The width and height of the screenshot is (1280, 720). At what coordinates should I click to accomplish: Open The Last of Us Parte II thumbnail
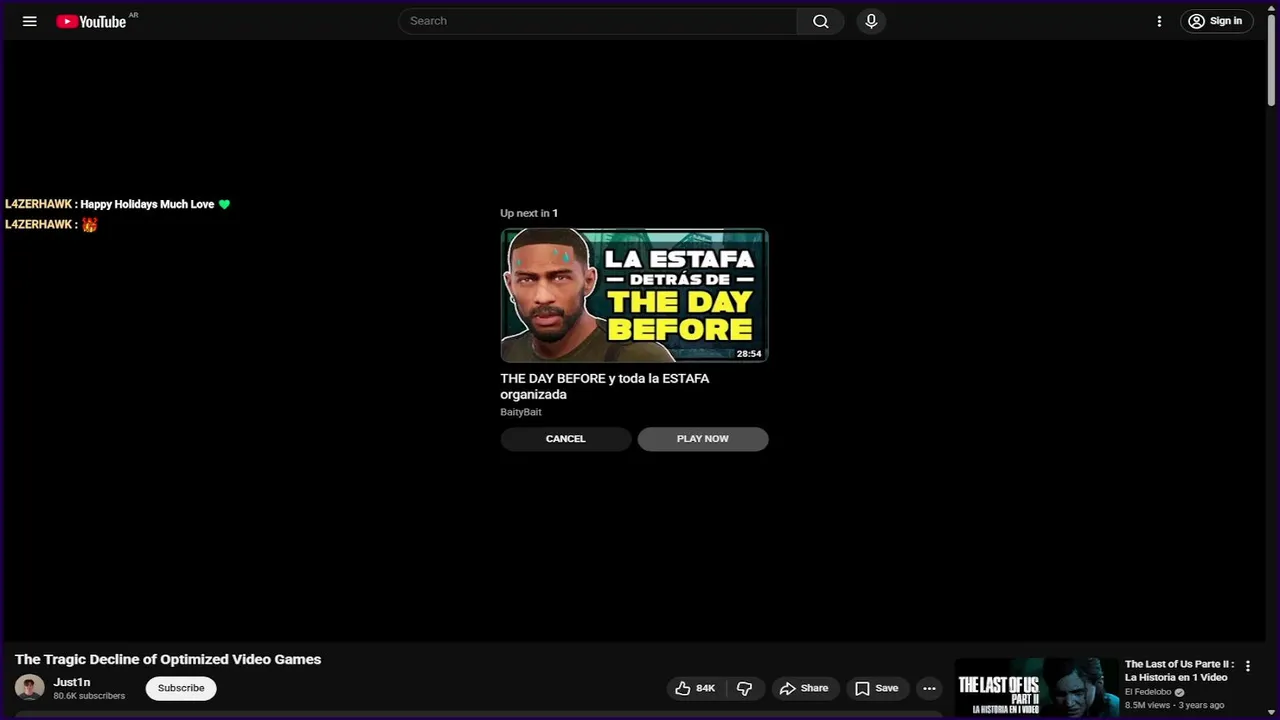1037,688
